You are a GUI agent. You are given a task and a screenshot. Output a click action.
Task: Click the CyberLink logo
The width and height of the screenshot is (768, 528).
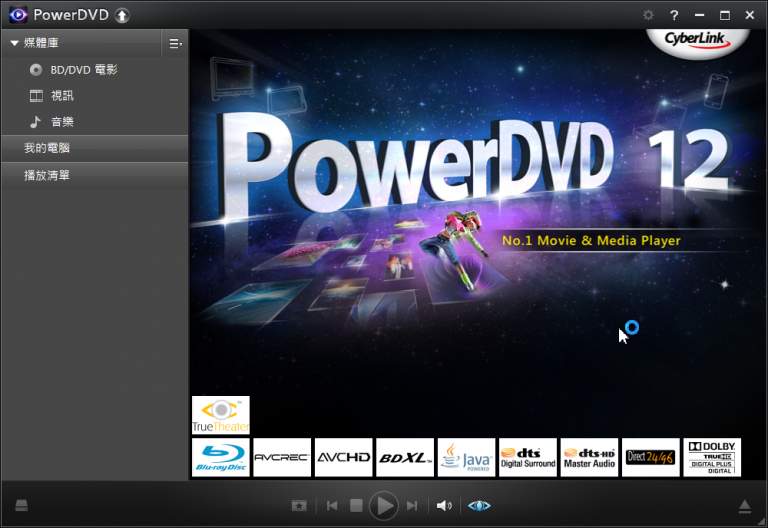pyautogui.click(x=698, y=43)
